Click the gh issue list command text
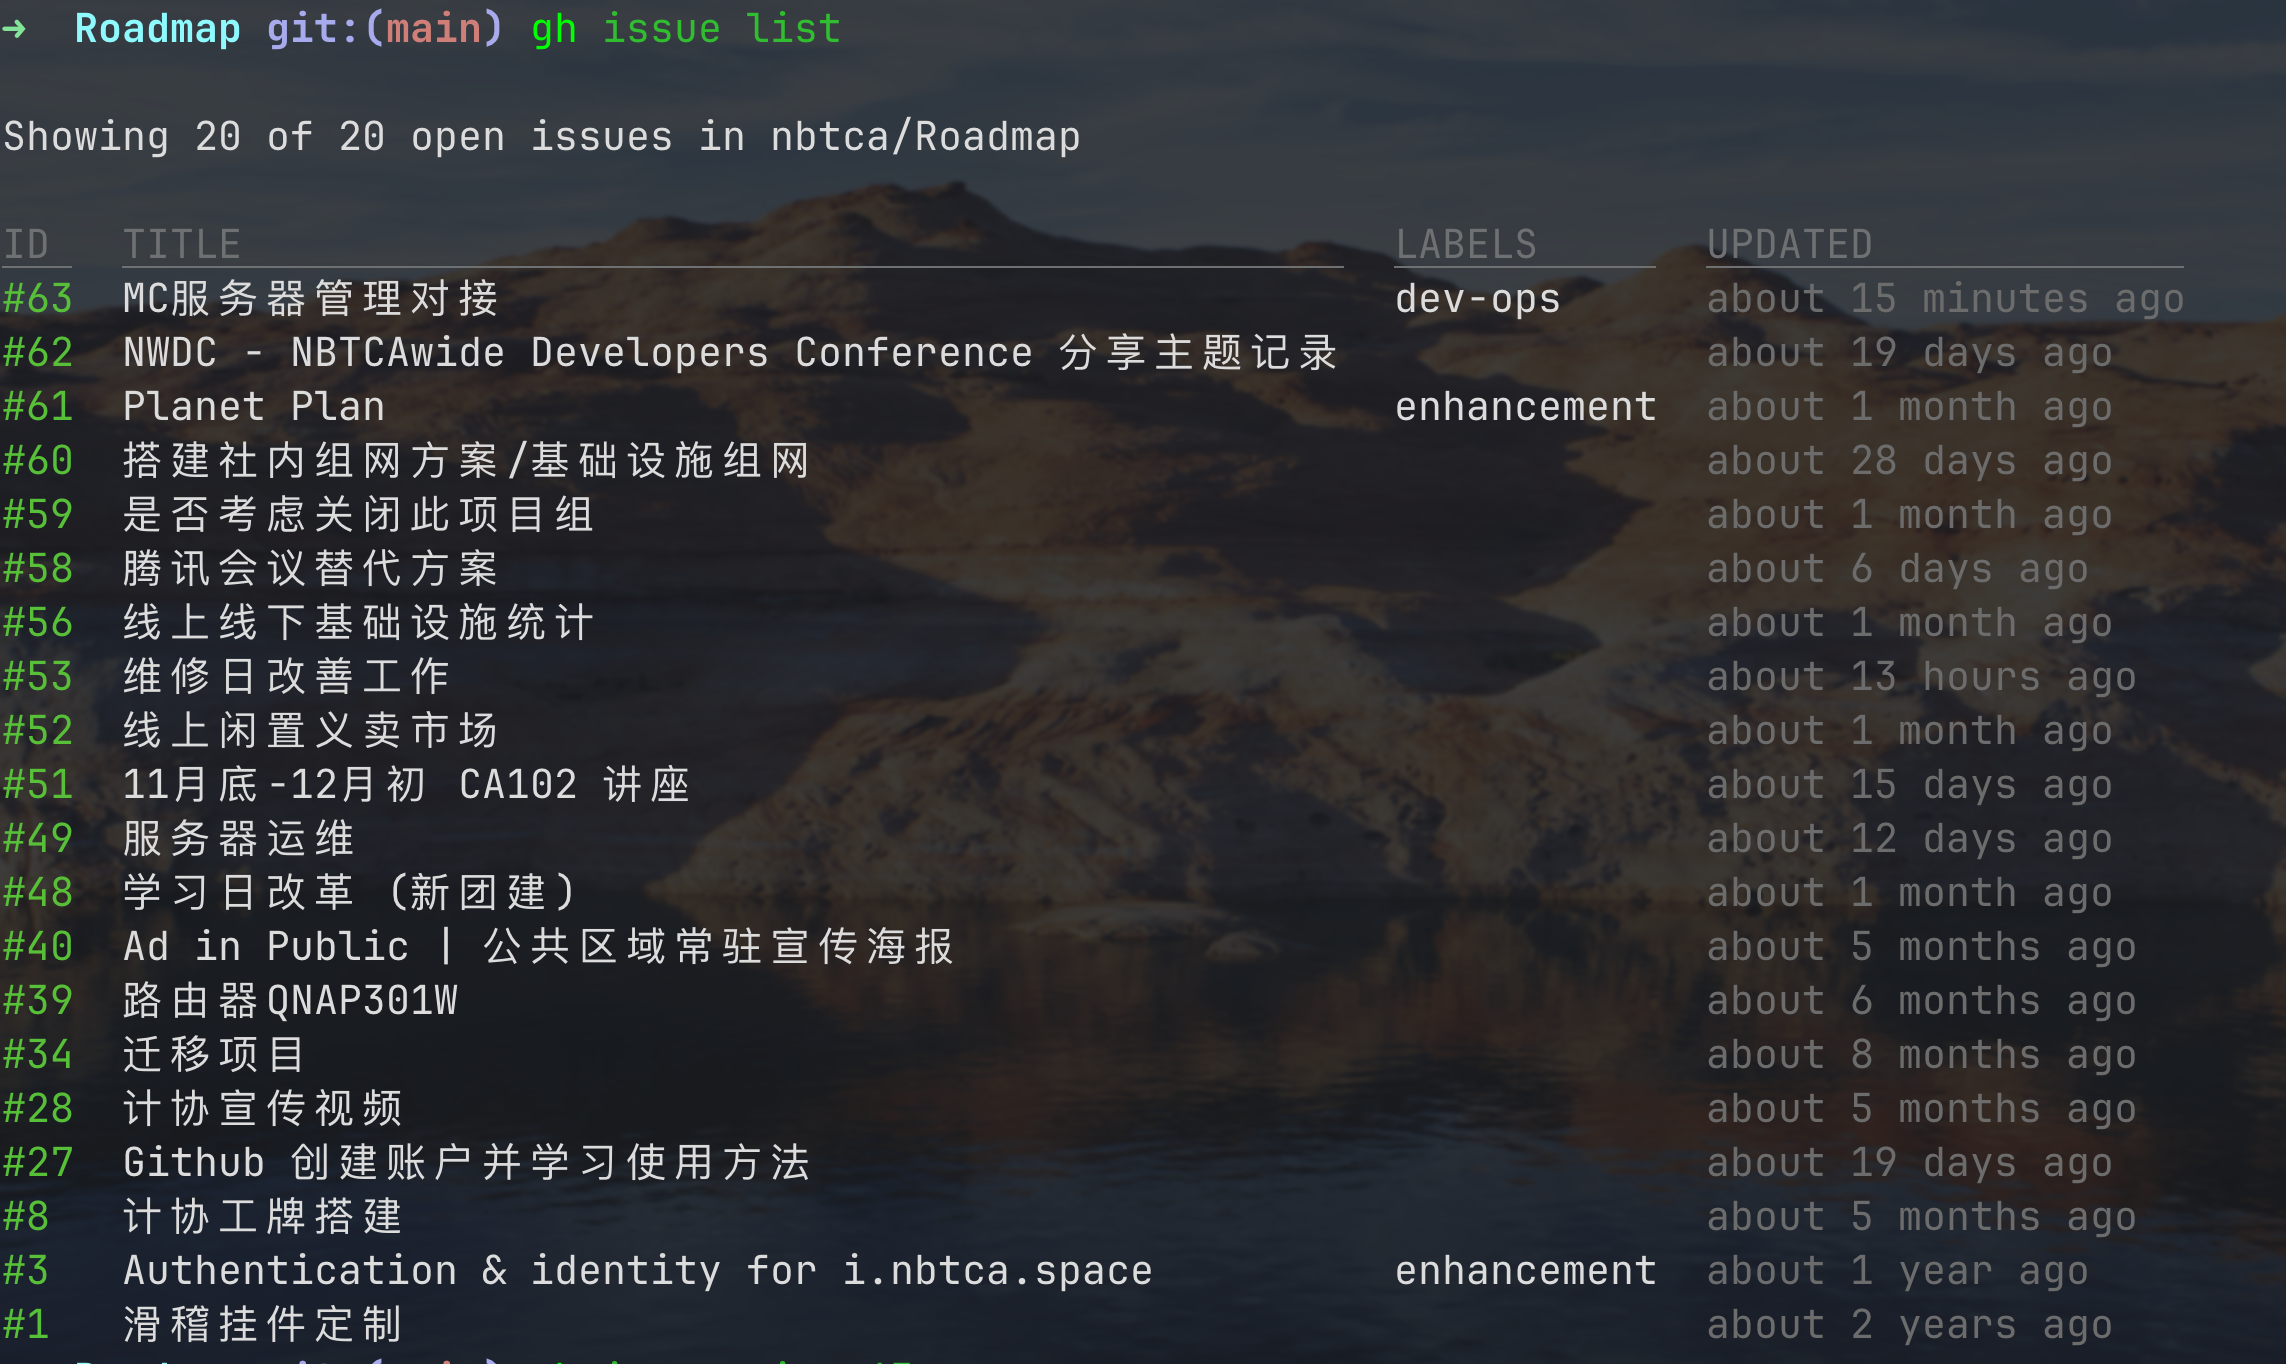The width and height of the screenshot is (2286, 1364). tap(685, 29)
